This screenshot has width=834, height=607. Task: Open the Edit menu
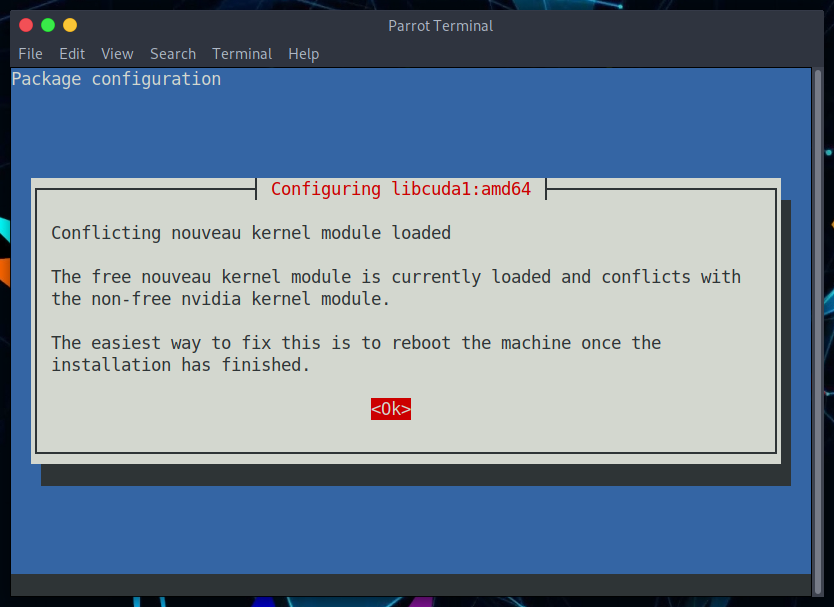point(72,54)
